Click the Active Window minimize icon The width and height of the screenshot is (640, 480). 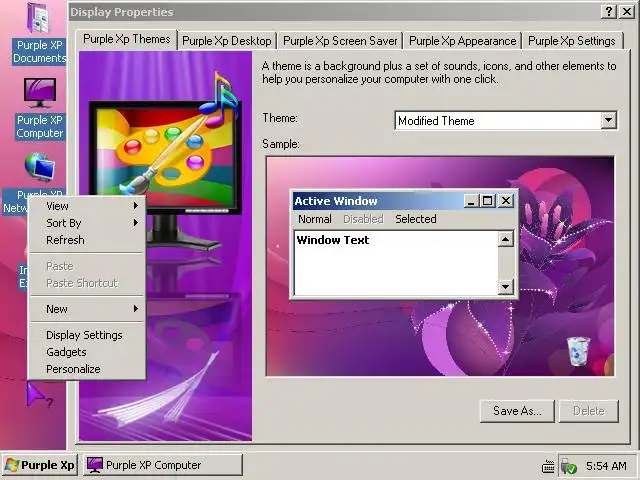(x=471, y=201)
